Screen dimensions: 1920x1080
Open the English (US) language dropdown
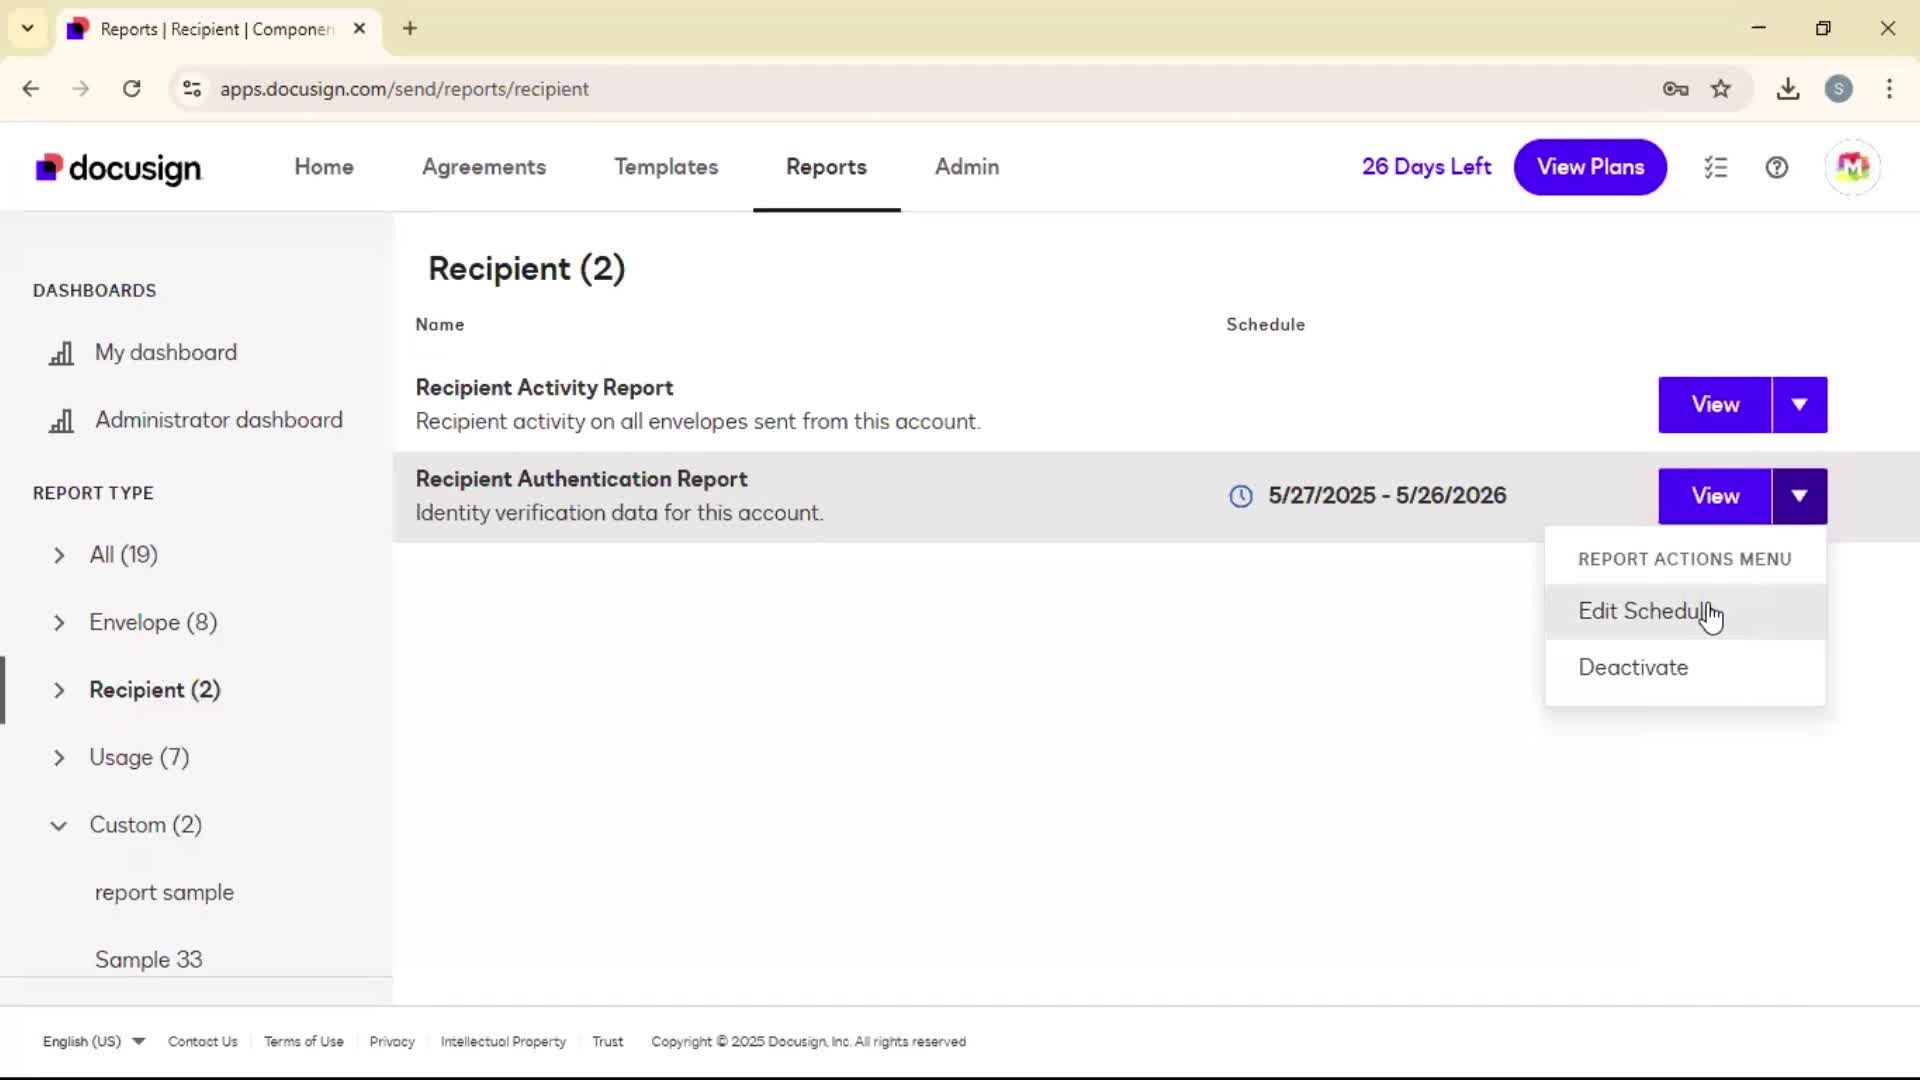point(94,1041)
